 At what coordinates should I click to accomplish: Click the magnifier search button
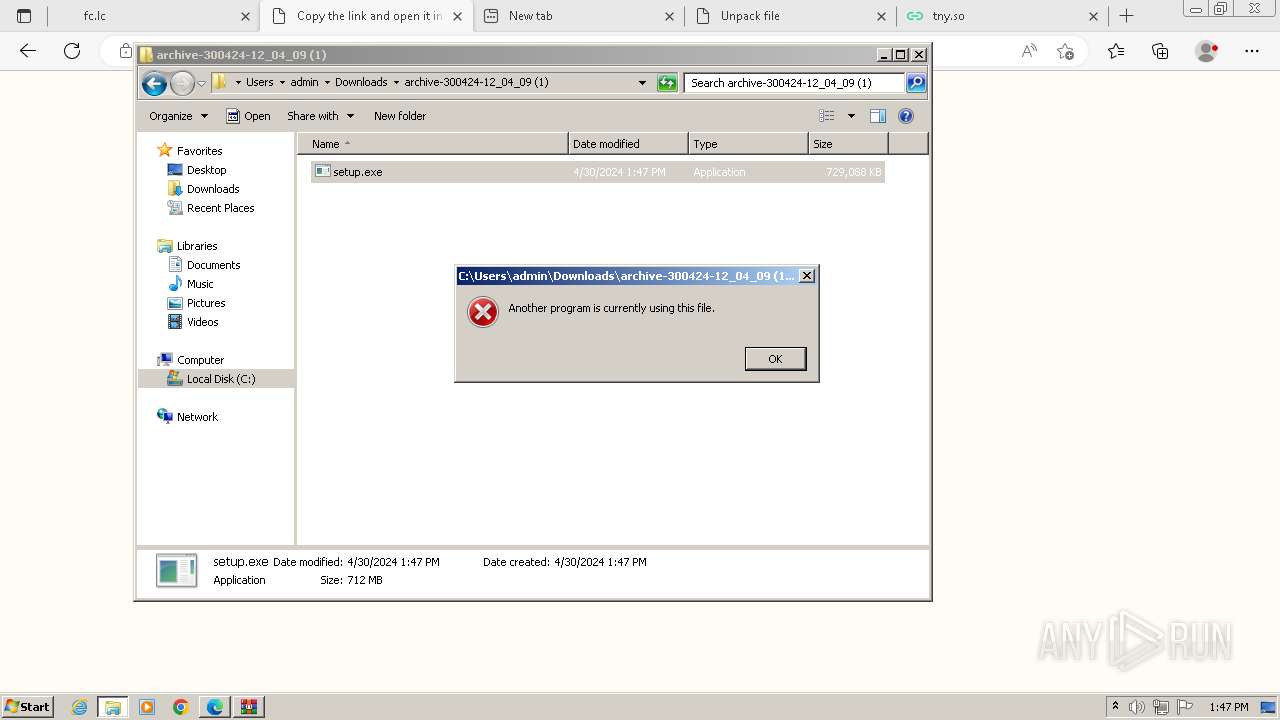coord(916,83)
